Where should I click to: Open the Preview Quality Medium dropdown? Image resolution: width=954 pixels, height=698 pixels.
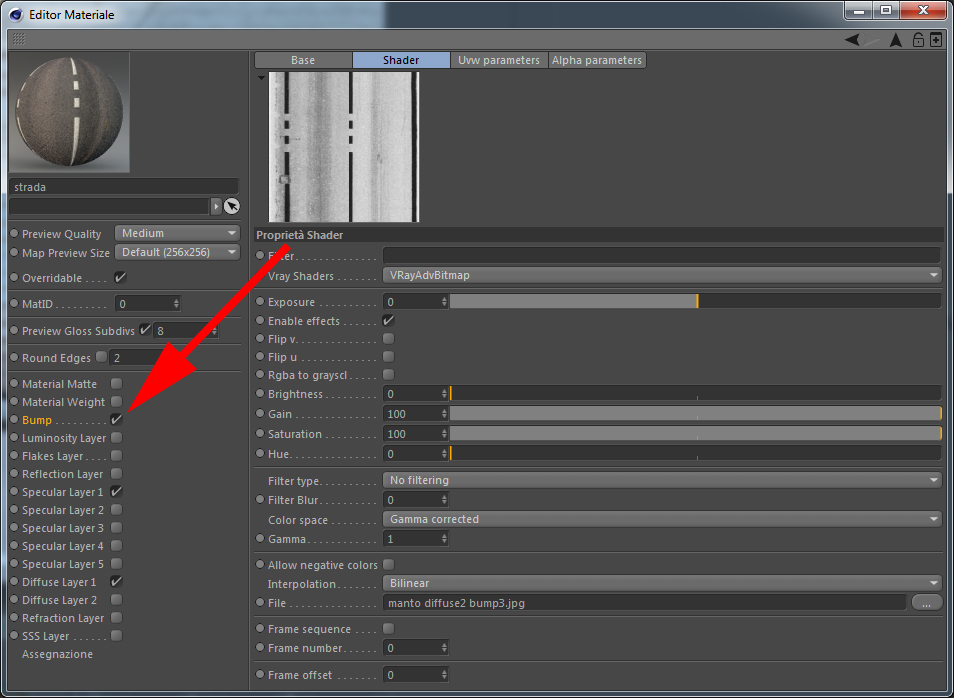click(177, 234)
